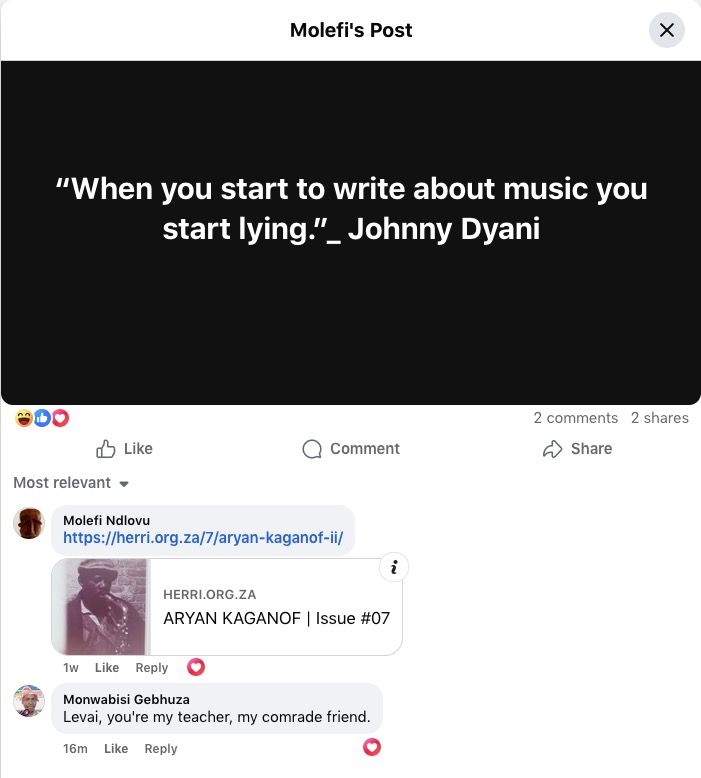
Task: Click the blue thumbs-up reaction icon
Action: click(42, 418)
